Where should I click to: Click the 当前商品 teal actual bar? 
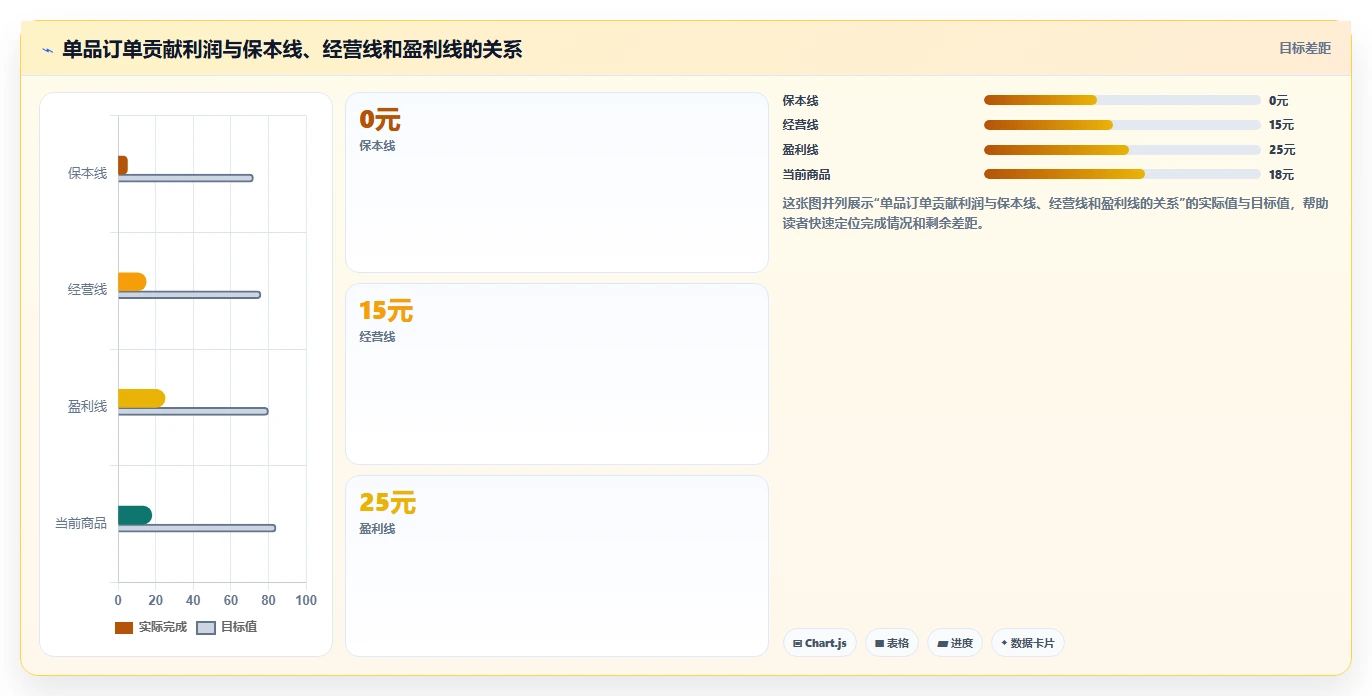click(x=135, y=515)
